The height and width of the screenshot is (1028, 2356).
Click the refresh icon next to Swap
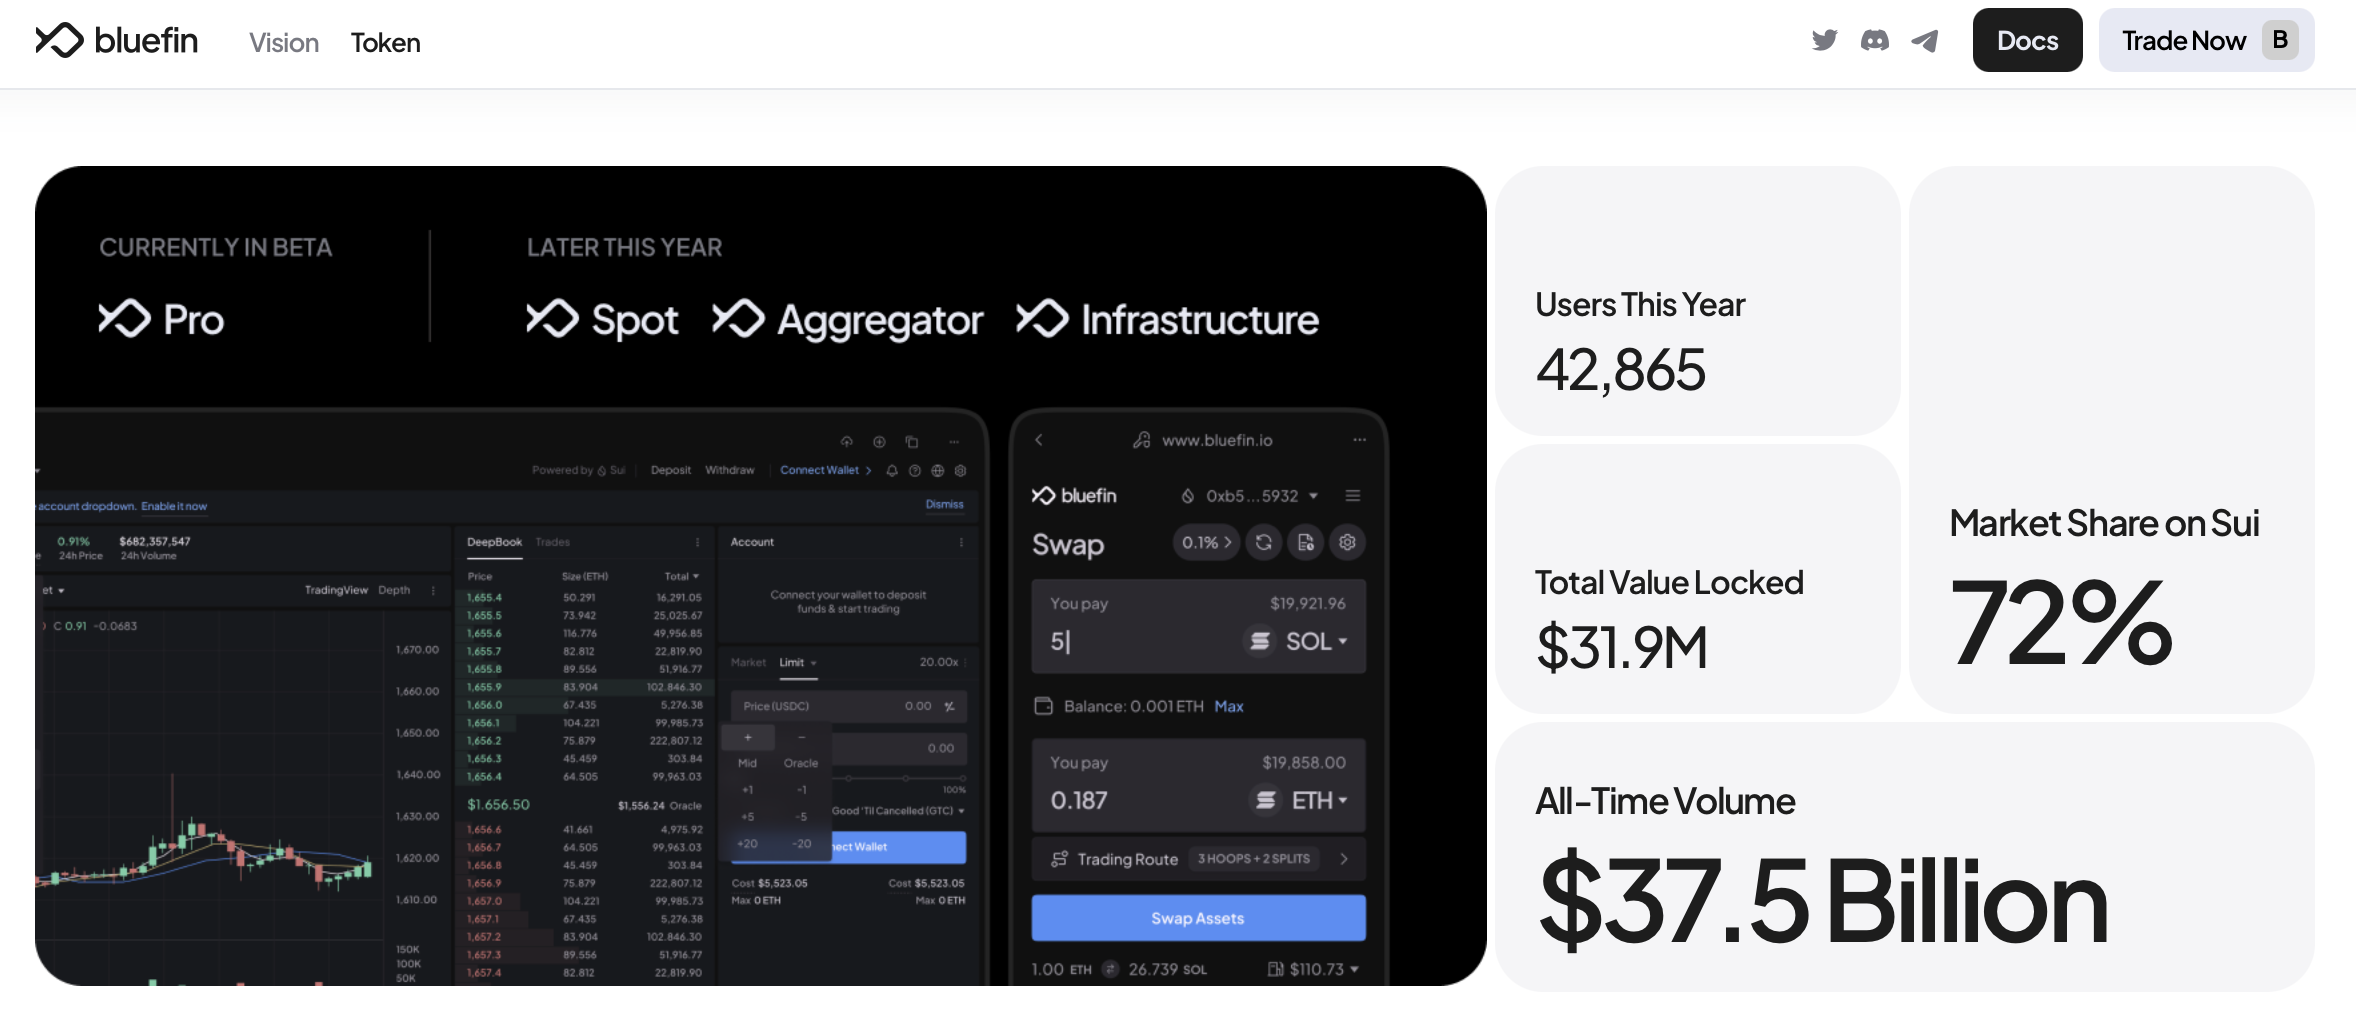pos(1264,542)
